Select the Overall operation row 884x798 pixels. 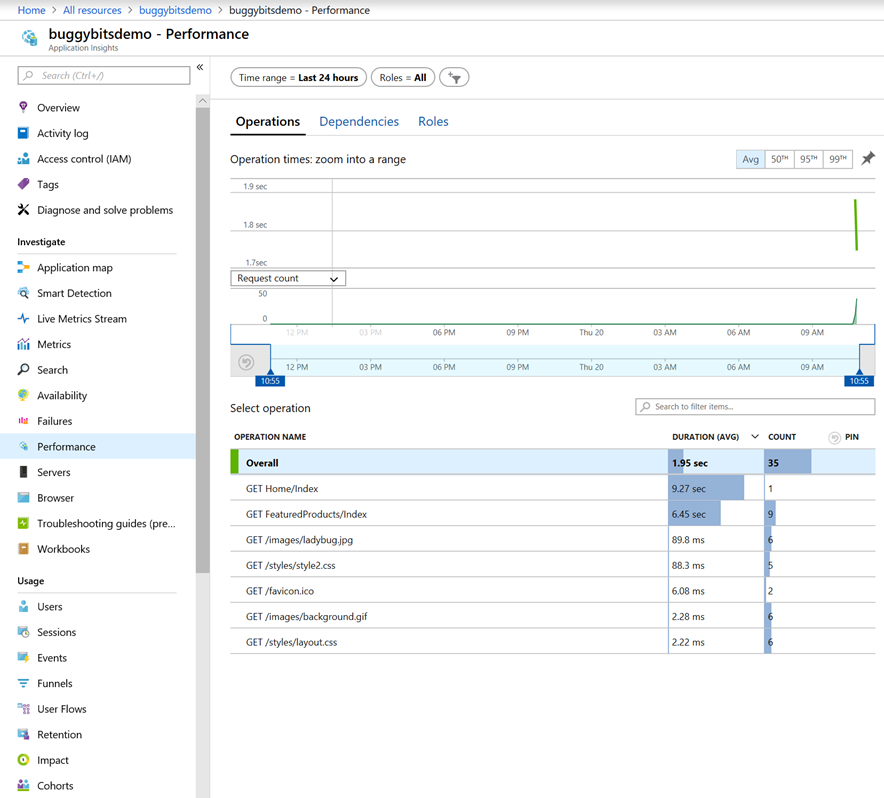pos(553,462)
